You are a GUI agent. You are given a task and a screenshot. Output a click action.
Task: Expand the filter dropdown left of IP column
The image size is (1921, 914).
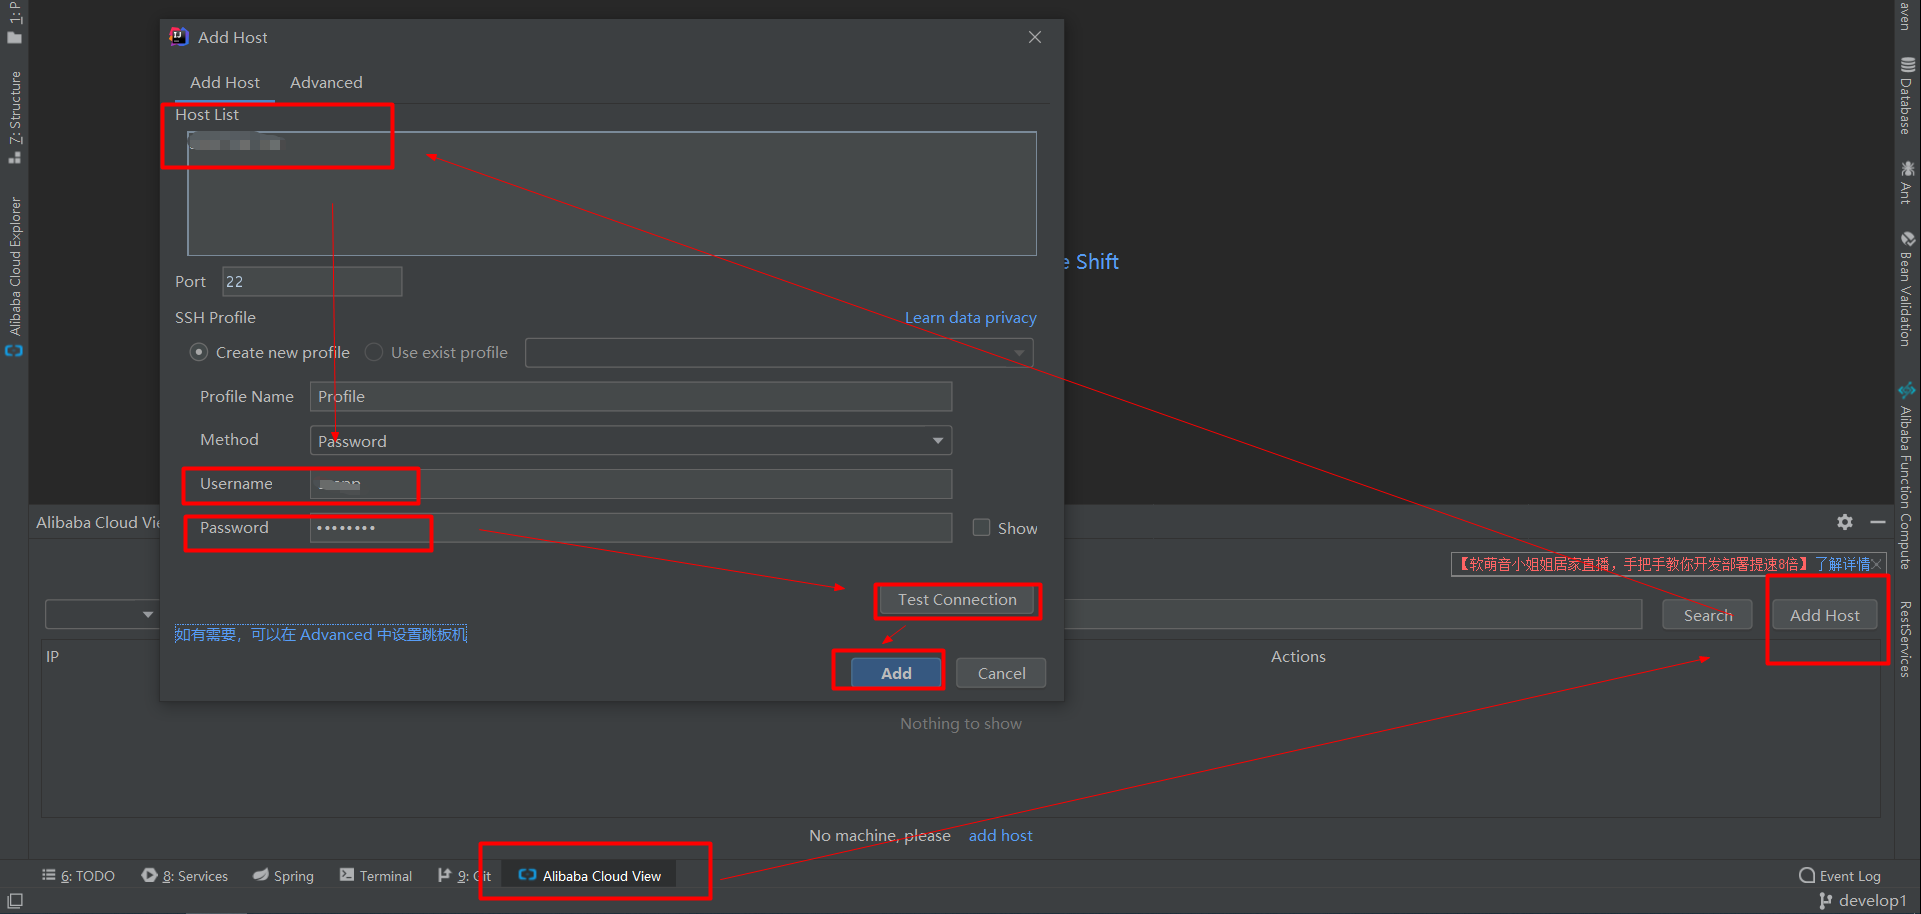tap(101, 614)
